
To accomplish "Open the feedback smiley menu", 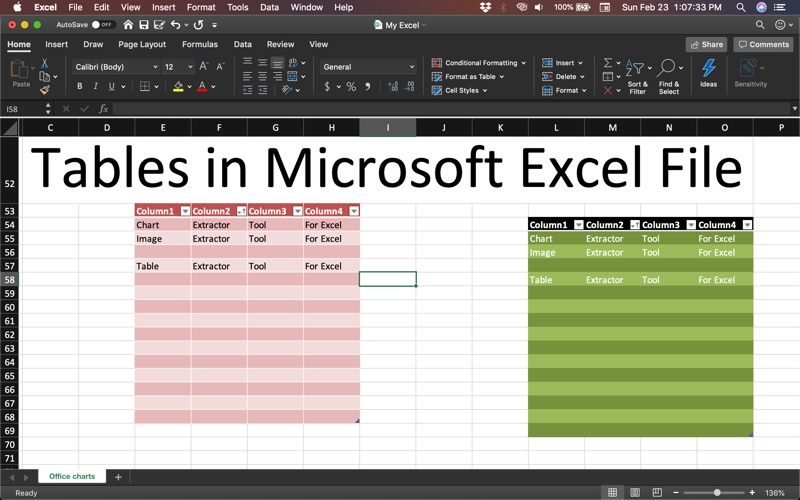I will [782, 24].
